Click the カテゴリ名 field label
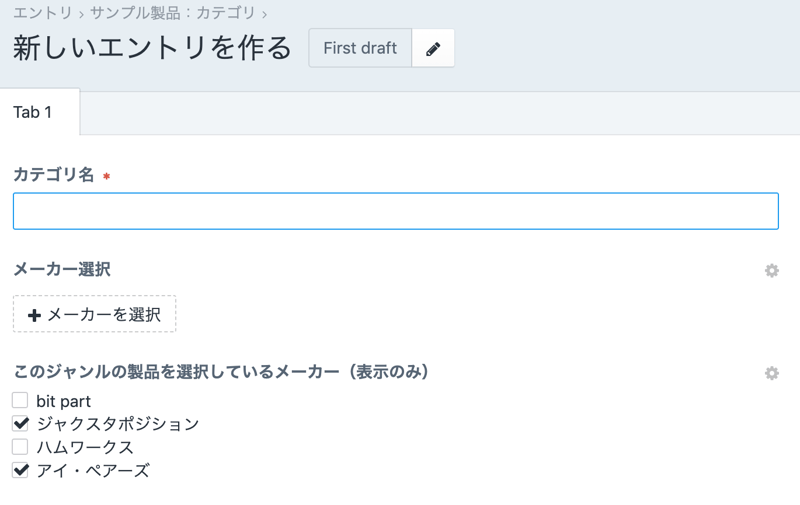 54,175
